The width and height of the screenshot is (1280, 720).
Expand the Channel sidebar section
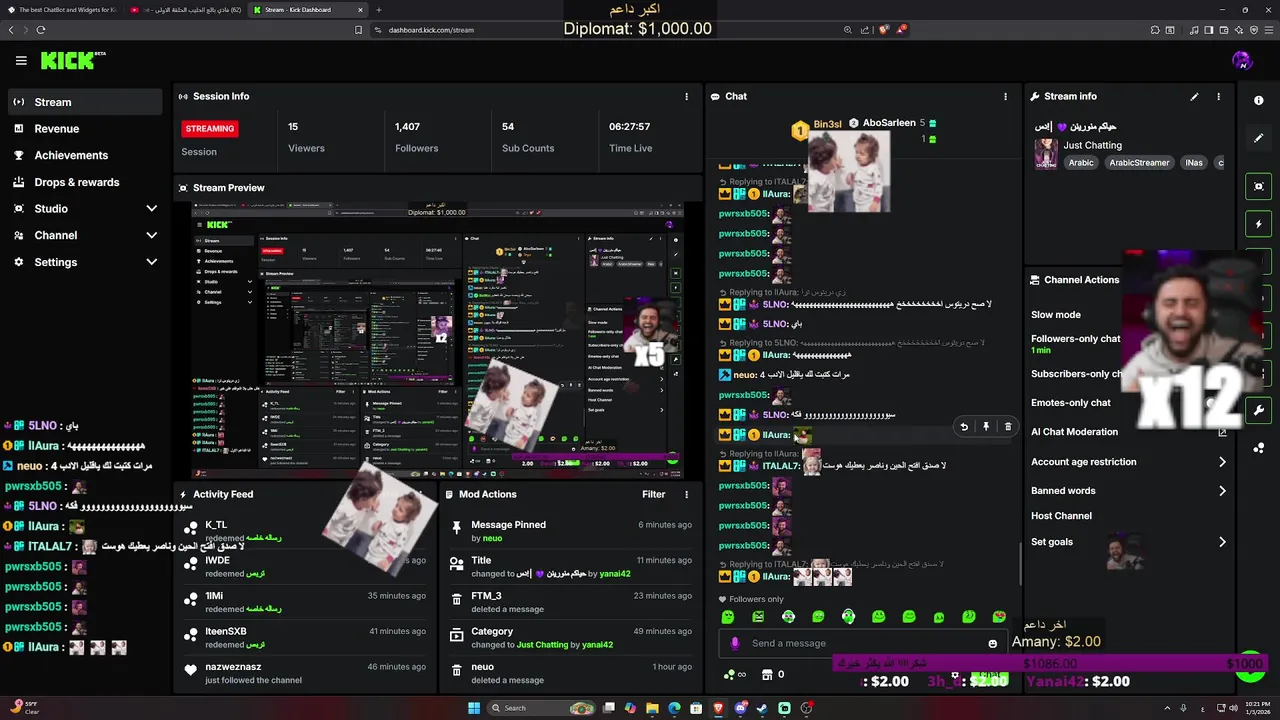coord(84,235)
